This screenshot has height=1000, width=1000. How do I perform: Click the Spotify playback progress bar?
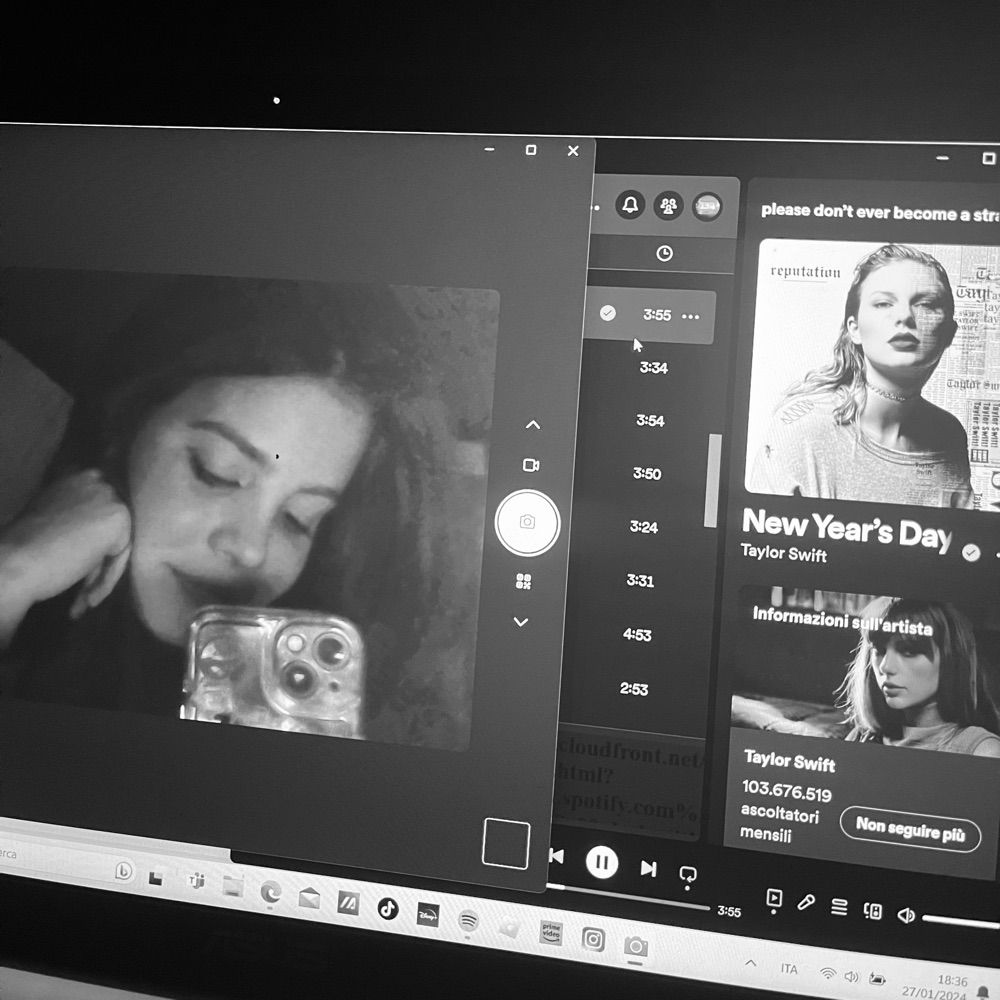pos(629,897)
